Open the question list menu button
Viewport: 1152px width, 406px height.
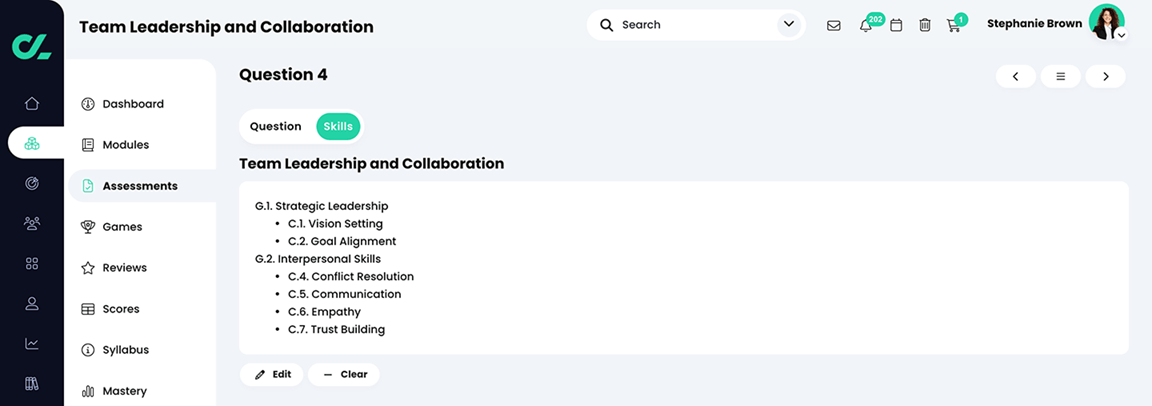click(1061, 76)
